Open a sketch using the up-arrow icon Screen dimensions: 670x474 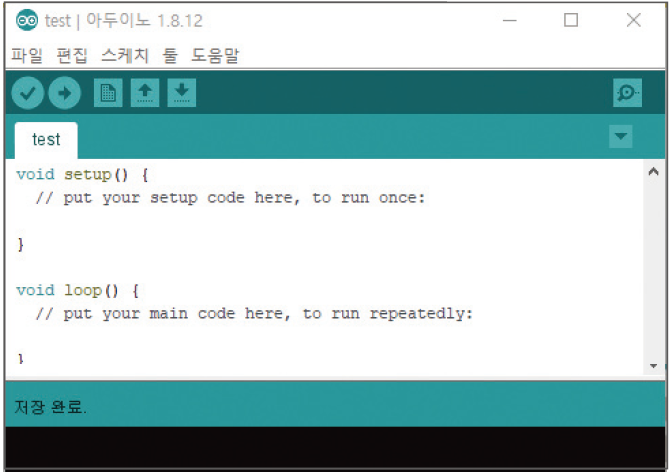click(145, 93)
